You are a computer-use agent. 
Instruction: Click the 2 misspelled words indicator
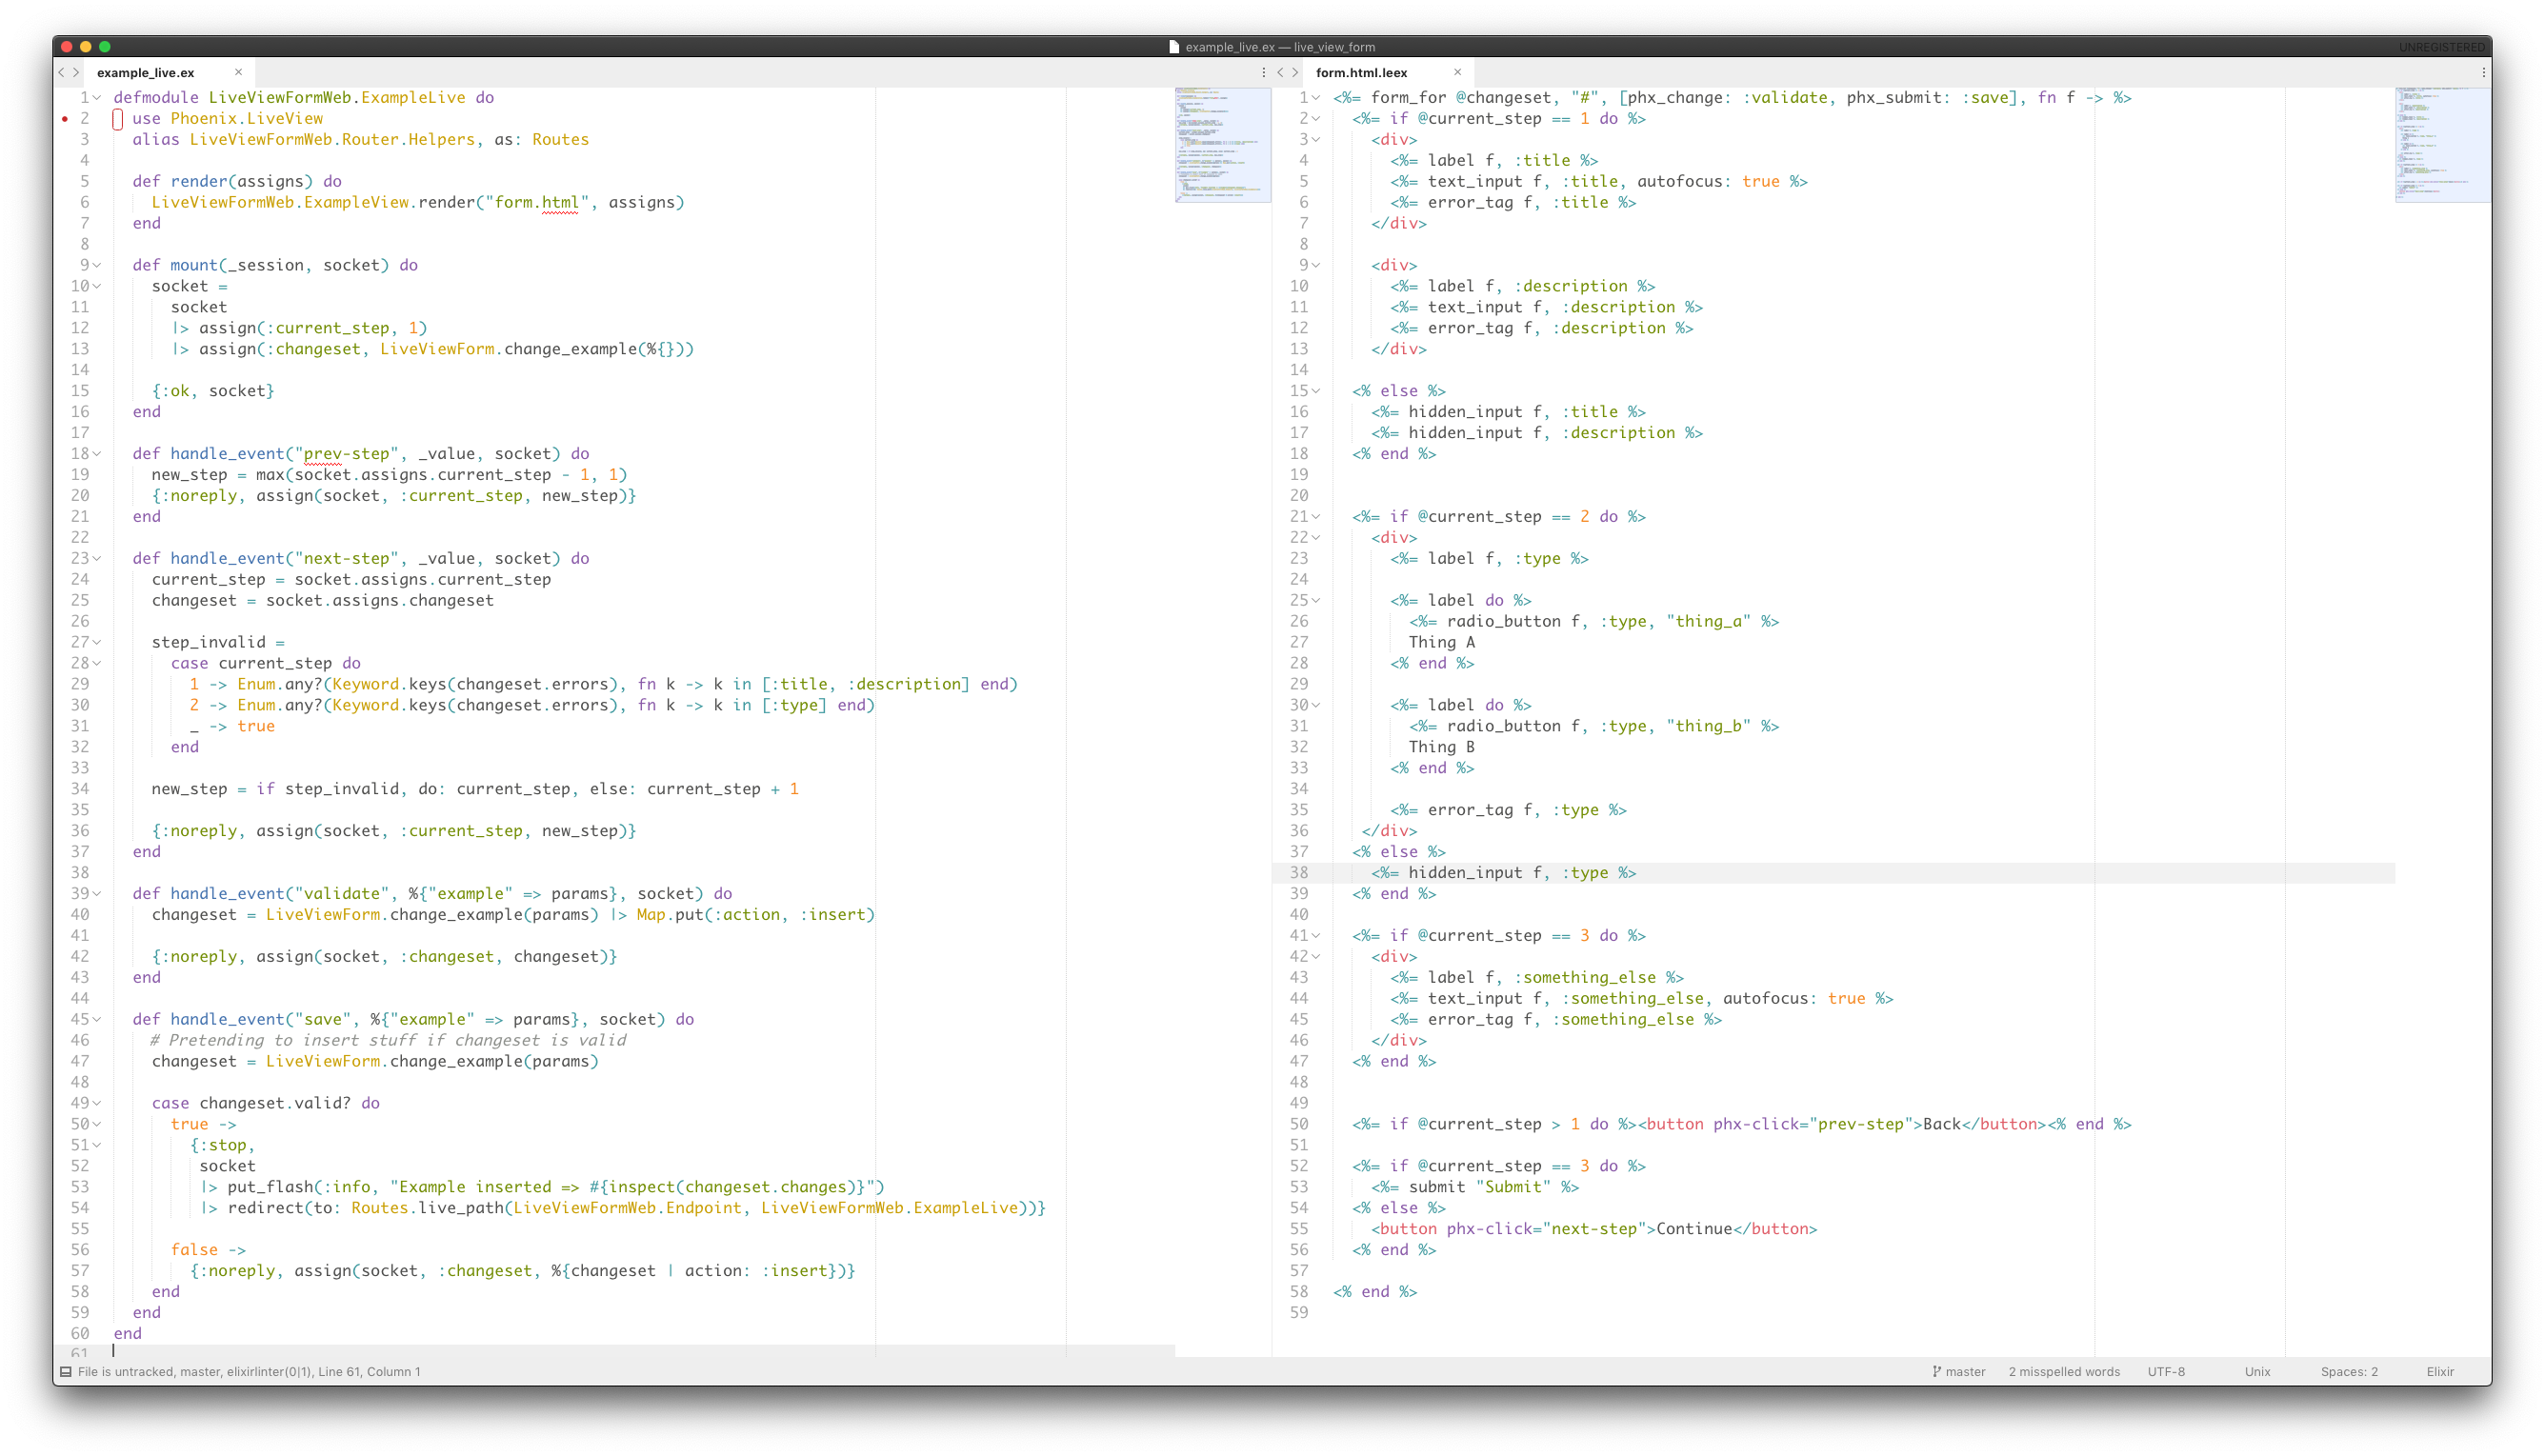pyautogui.click(x=2064, y=1371)
